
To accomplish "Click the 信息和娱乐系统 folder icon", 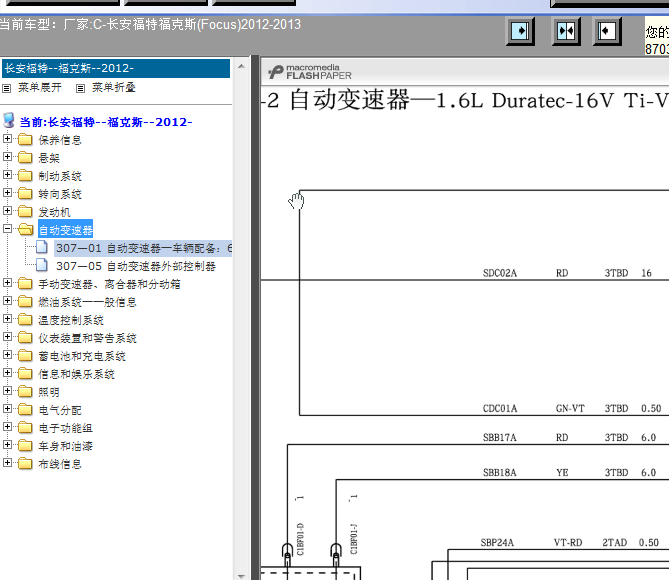I will (x=25, y=373).
